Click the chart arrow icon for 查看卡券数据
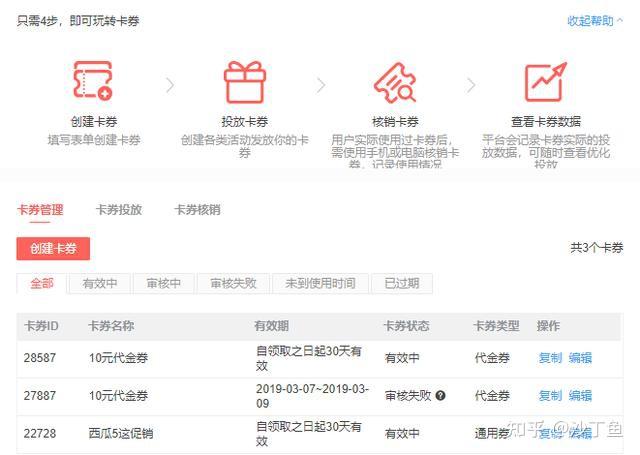The image size is (640, 455). (x=546, y=82)
